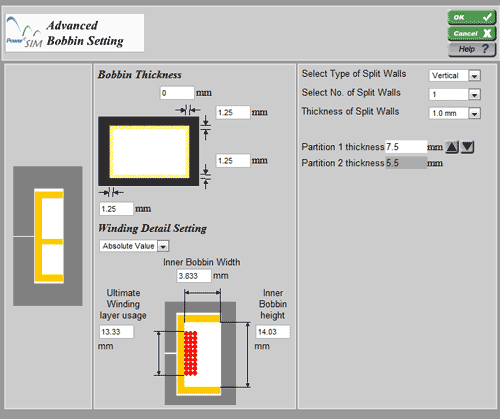Screen dimensions: 500x419
Task: Open Help for bobbin settings
Action: pos(471,49)
